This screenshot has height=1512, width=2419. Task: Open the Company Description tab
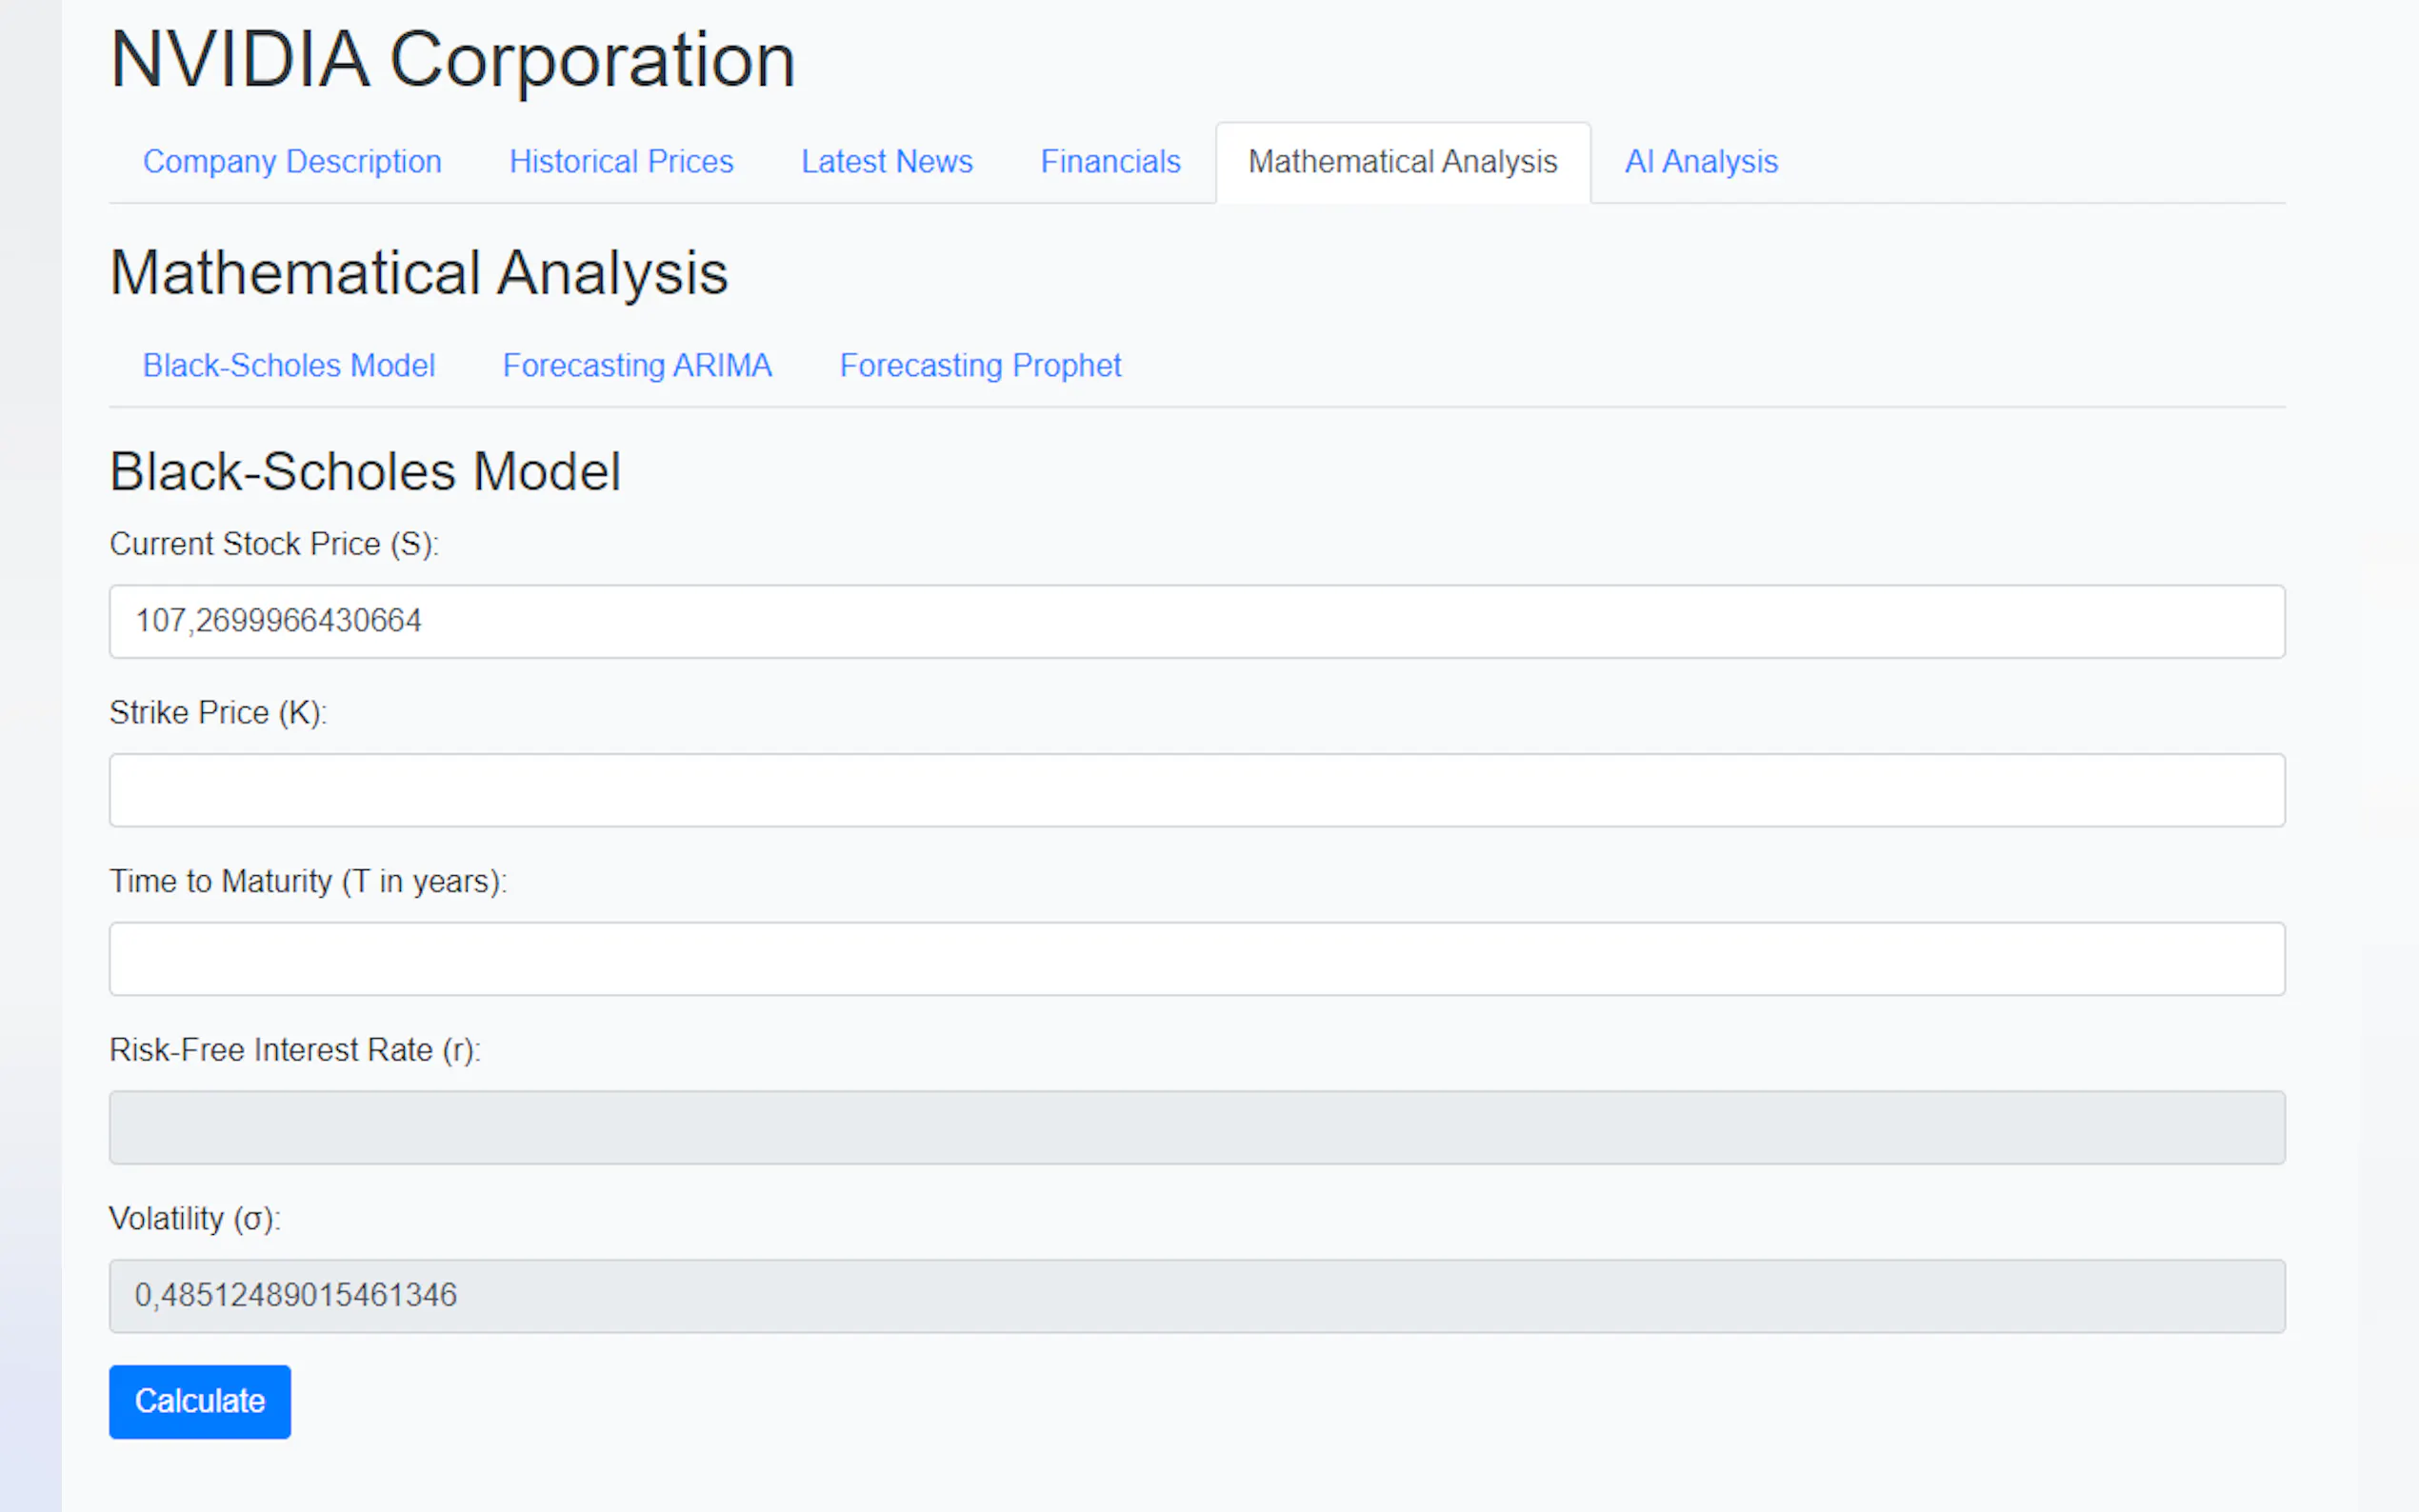[292, 162]
